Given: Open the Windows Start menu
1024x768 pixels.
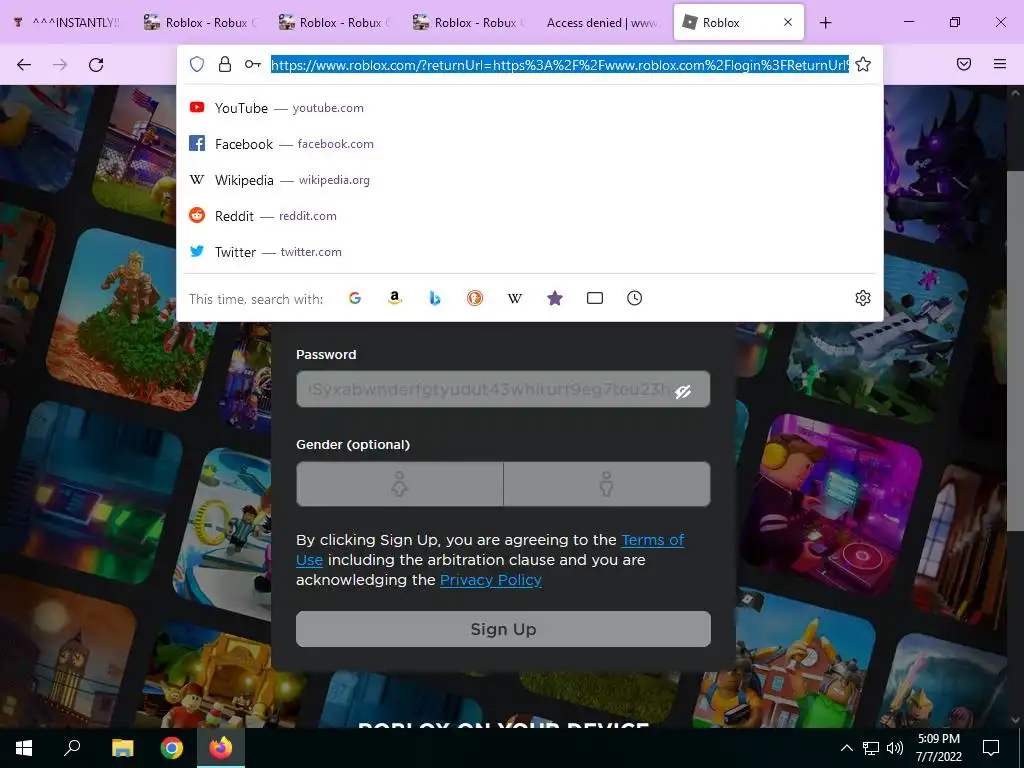Looking at the screenshot, I should pyautogui.click(x=24, y=748).
